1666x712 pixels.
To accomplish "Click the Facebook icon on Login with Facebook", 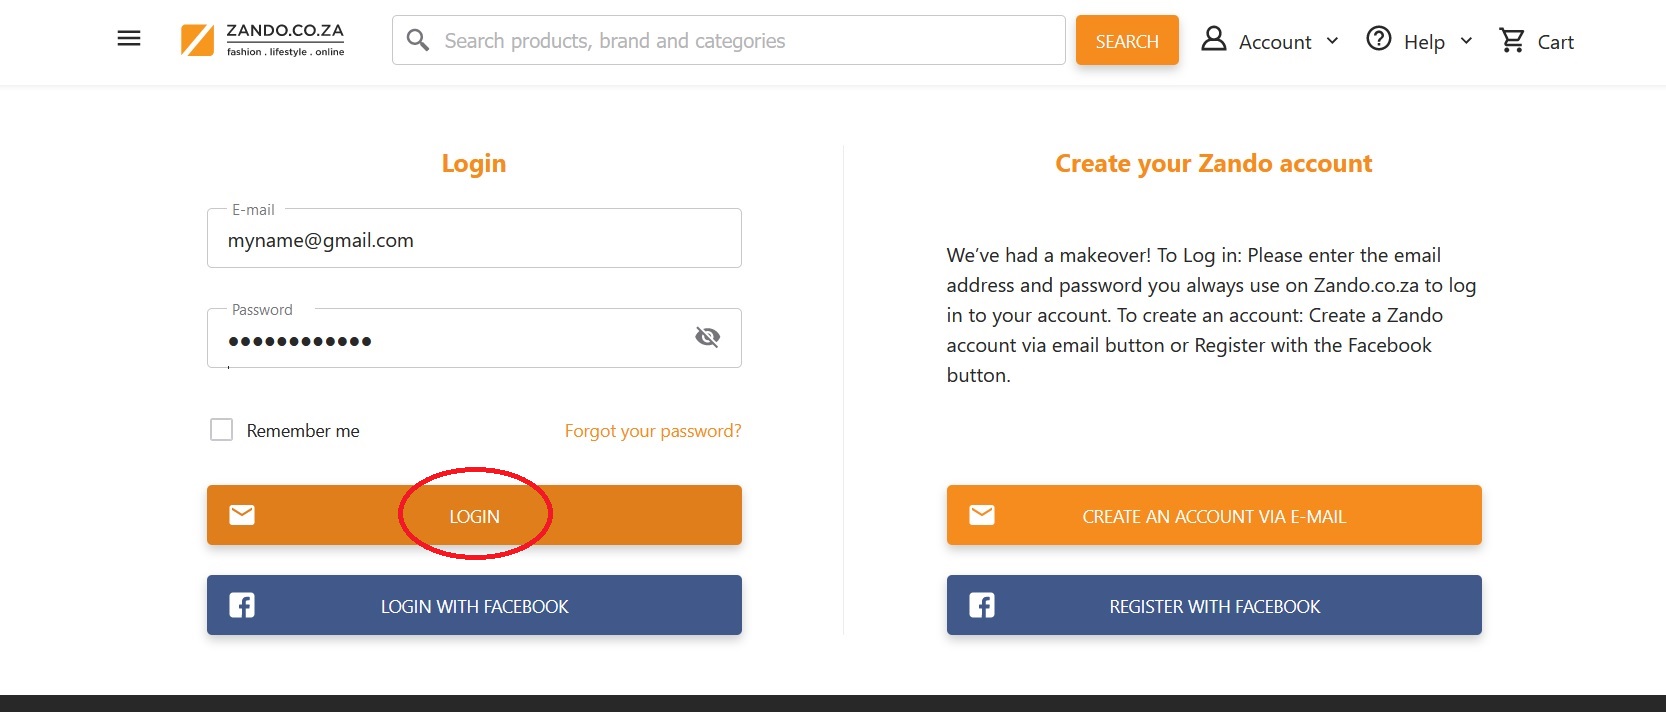I will (x=242, y=605).
